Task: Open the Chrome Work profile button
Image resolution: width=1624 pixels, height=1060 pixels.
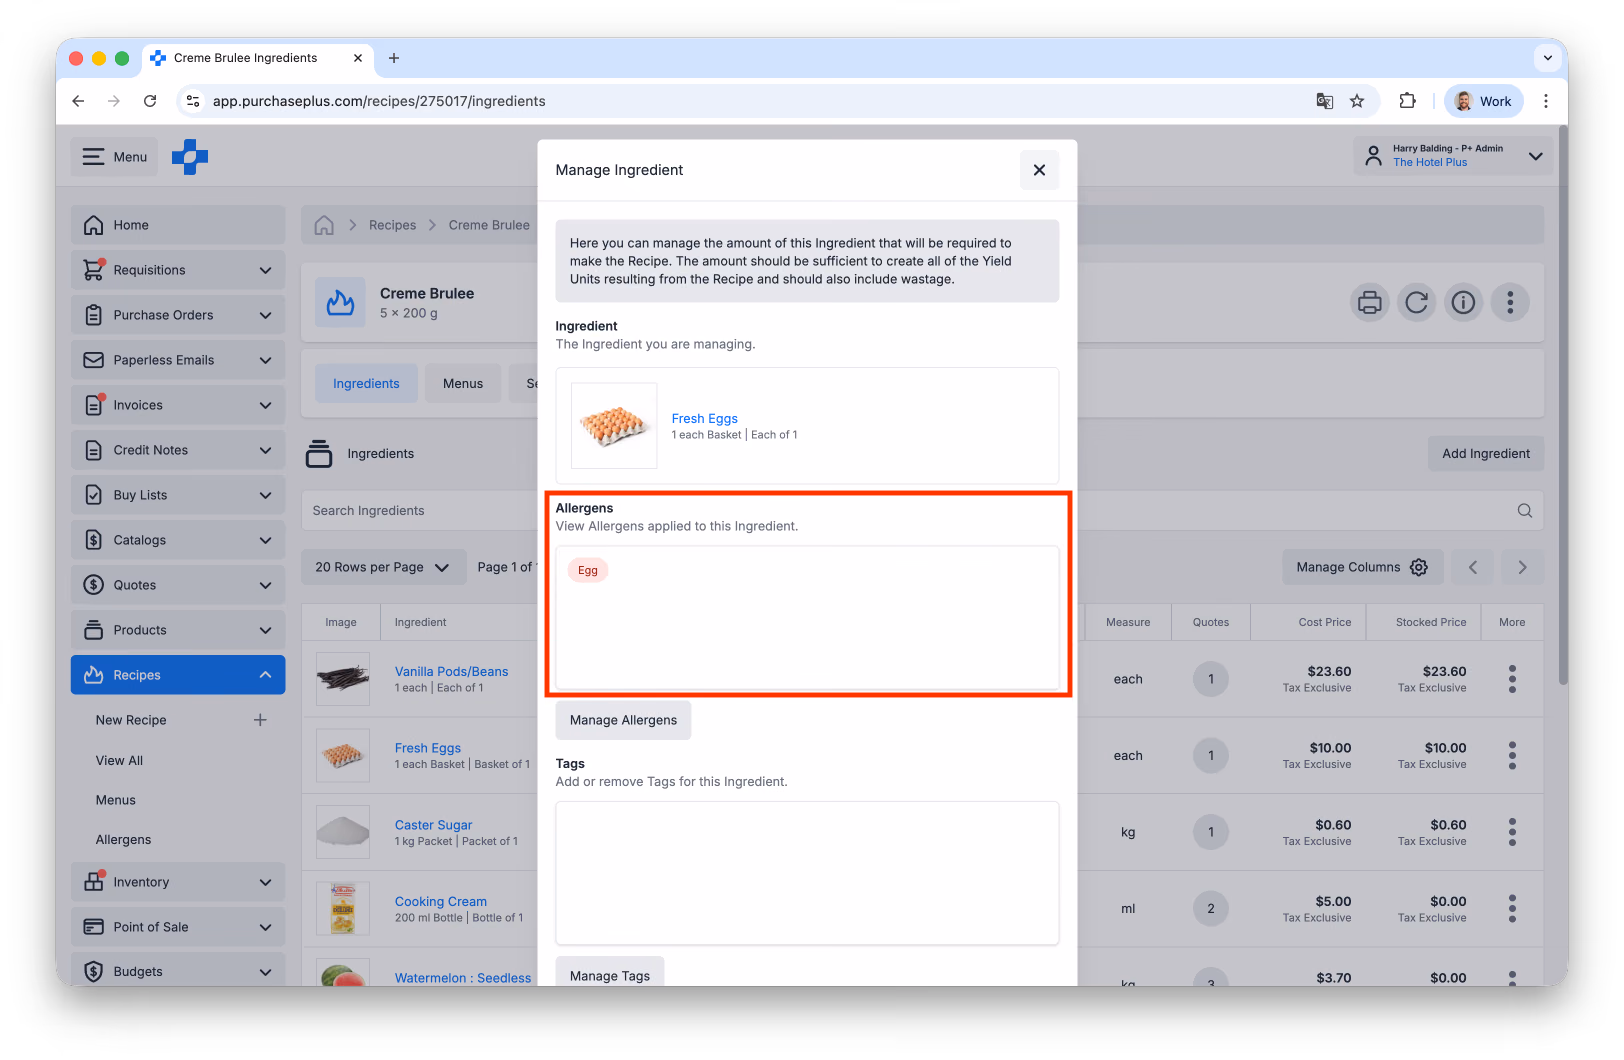Action: (1484, 101)
